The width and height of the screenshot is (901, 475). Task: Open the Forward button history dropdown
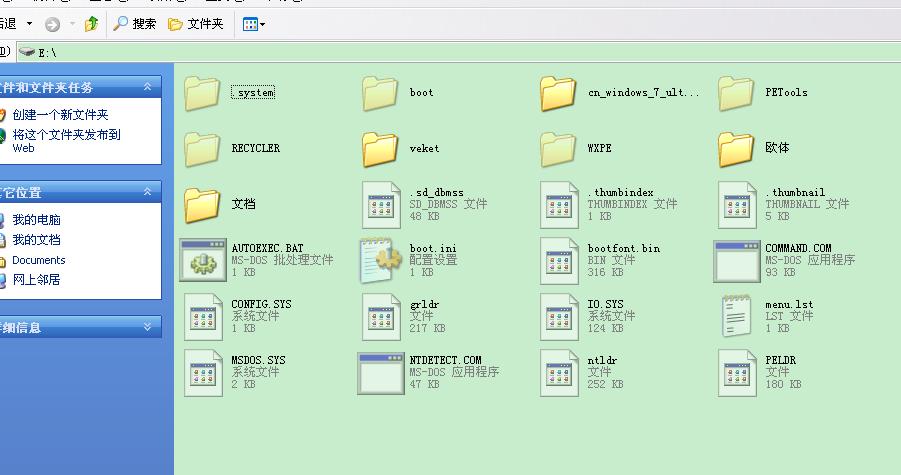coord(72,24)
